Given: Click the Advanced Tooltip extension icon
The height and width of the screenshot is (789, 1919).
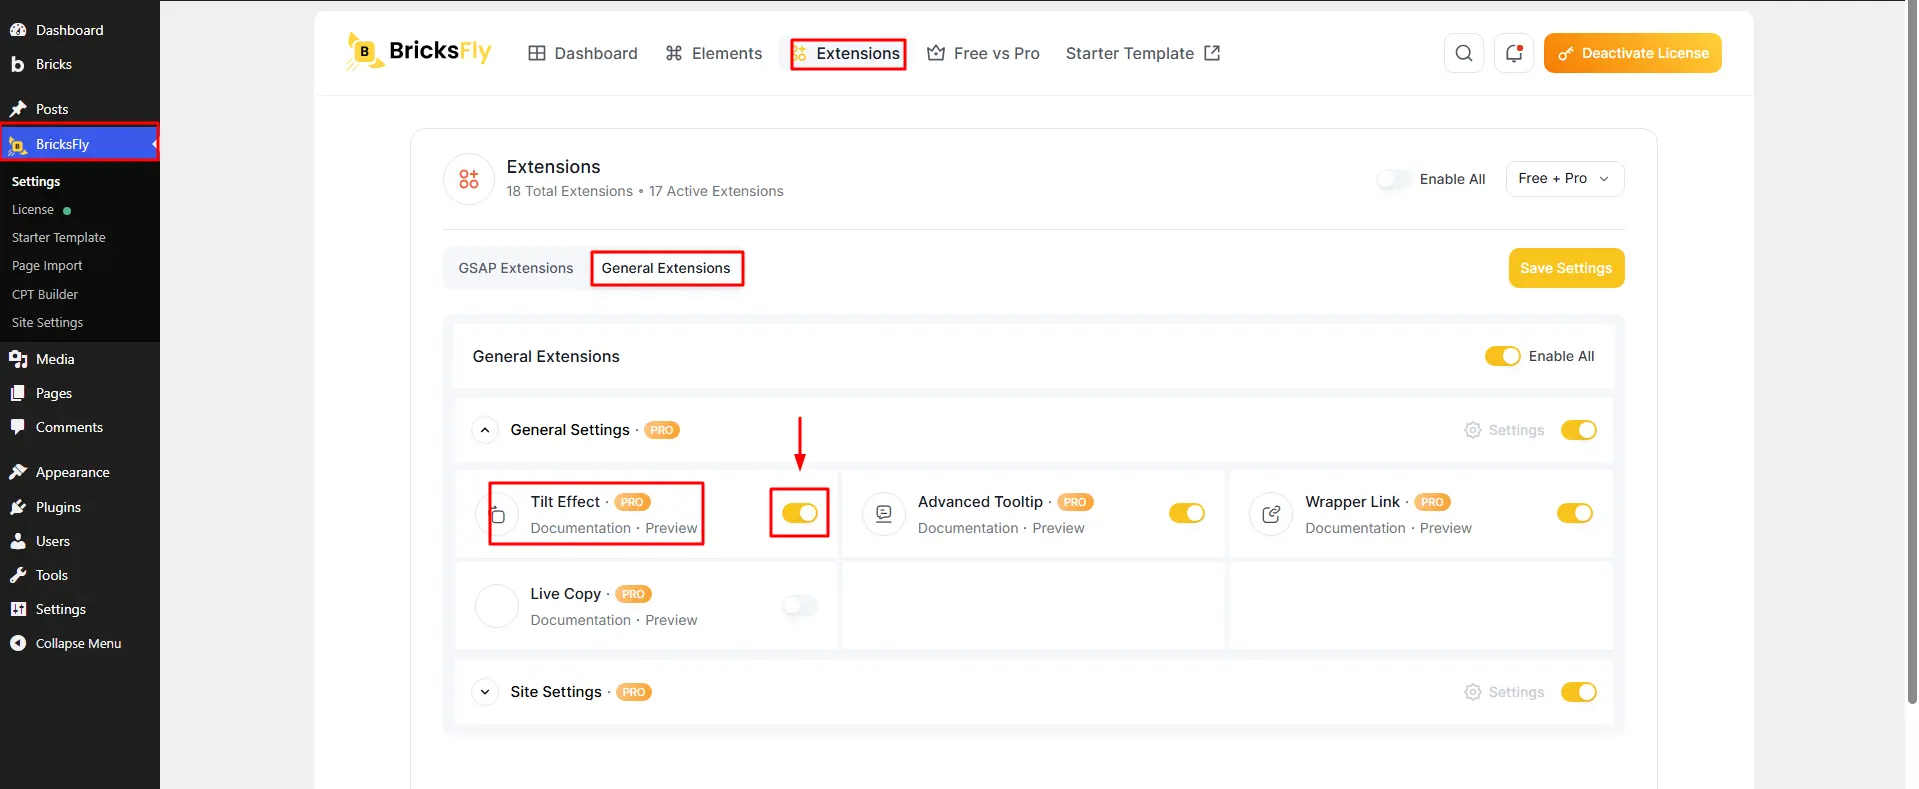Looking at the screenshot, I should click(884, 514).
